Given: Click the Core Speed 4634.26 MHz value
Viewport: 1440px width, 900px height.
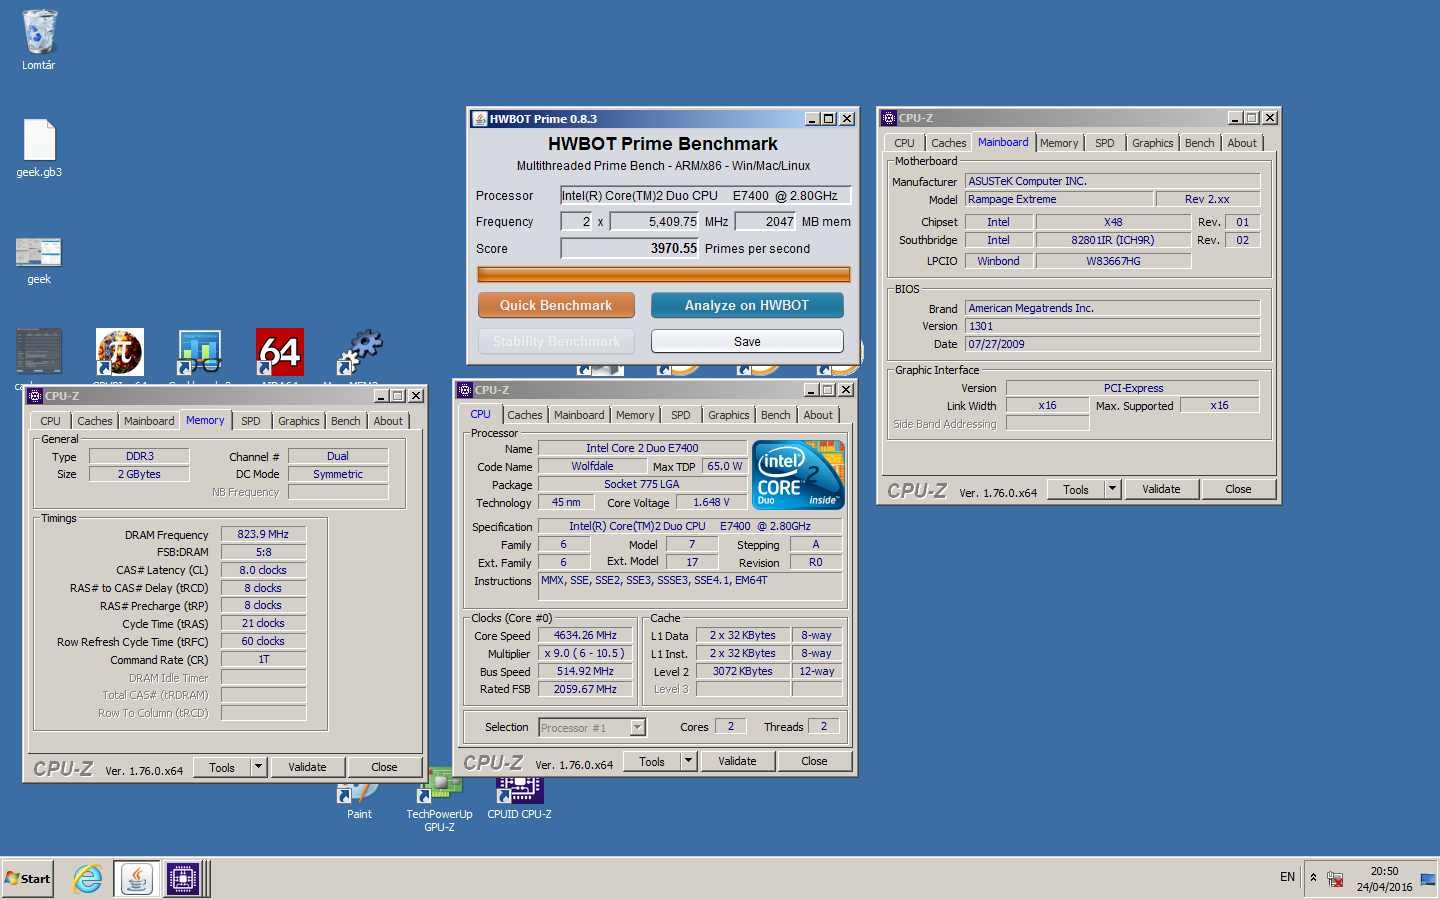Looking at the screenshot, I should tap(586, 635).
